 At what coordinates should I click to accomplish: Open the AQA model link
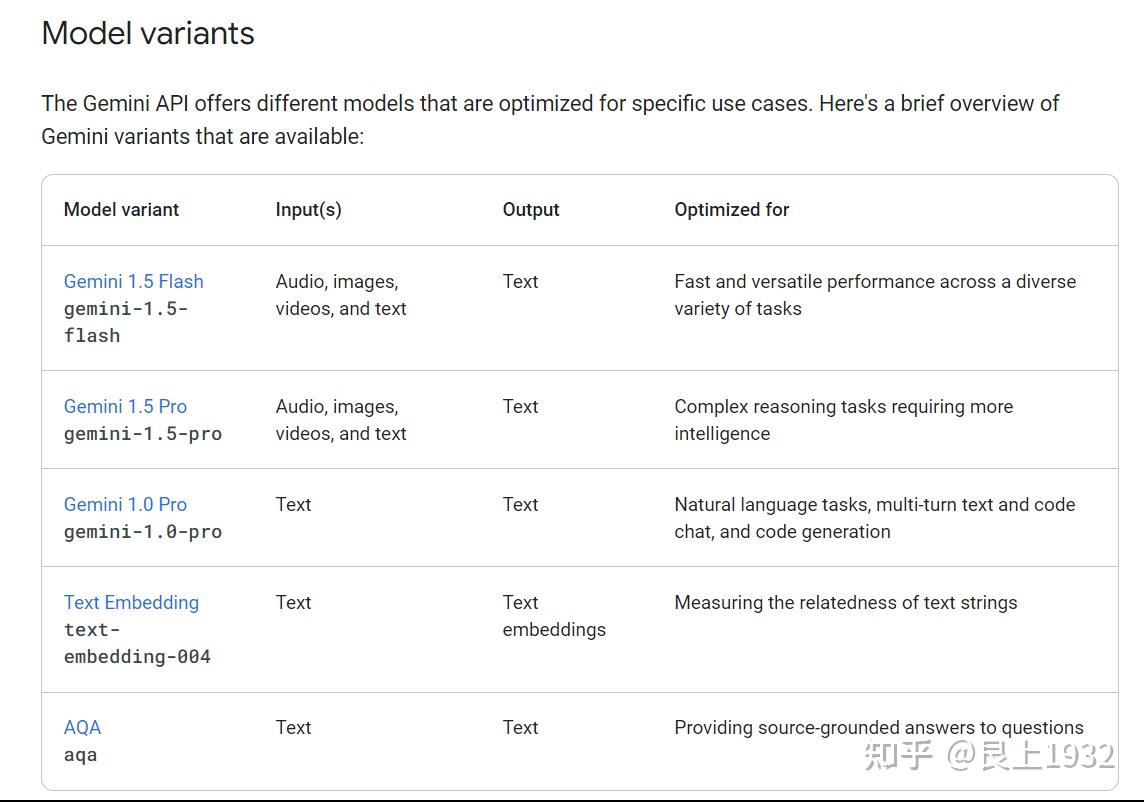click(82, 727)
